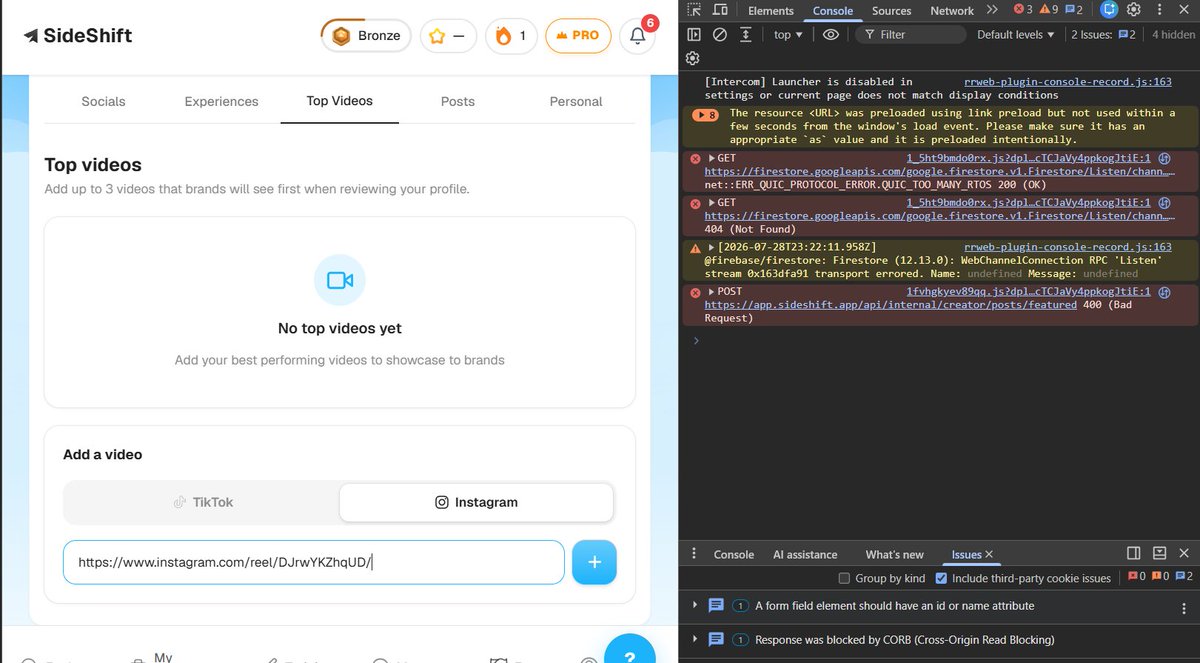Open rrweb-plugin-console-record.js:163 link in Intercom log
The width and height of the screenshot is (1200, 663).
click(1068, 82)
